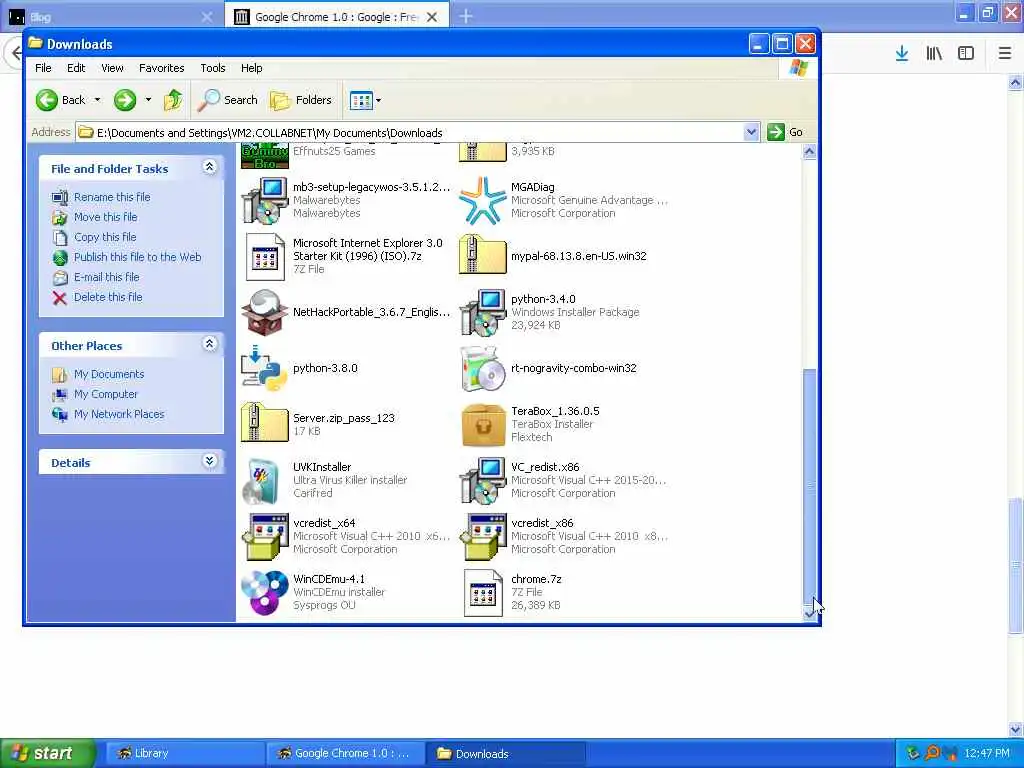Click the Start button
Image resolution: width=1024 pixels, height=768 pixels.
coord(47,754)
